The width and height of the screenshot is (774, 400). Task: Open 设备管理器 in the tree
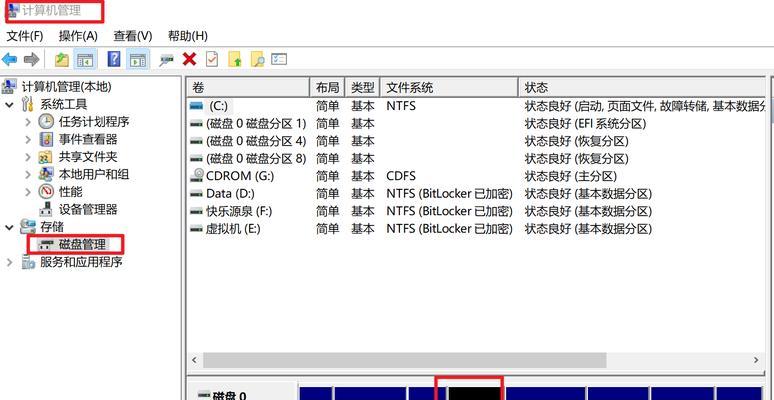pos(88,209)
